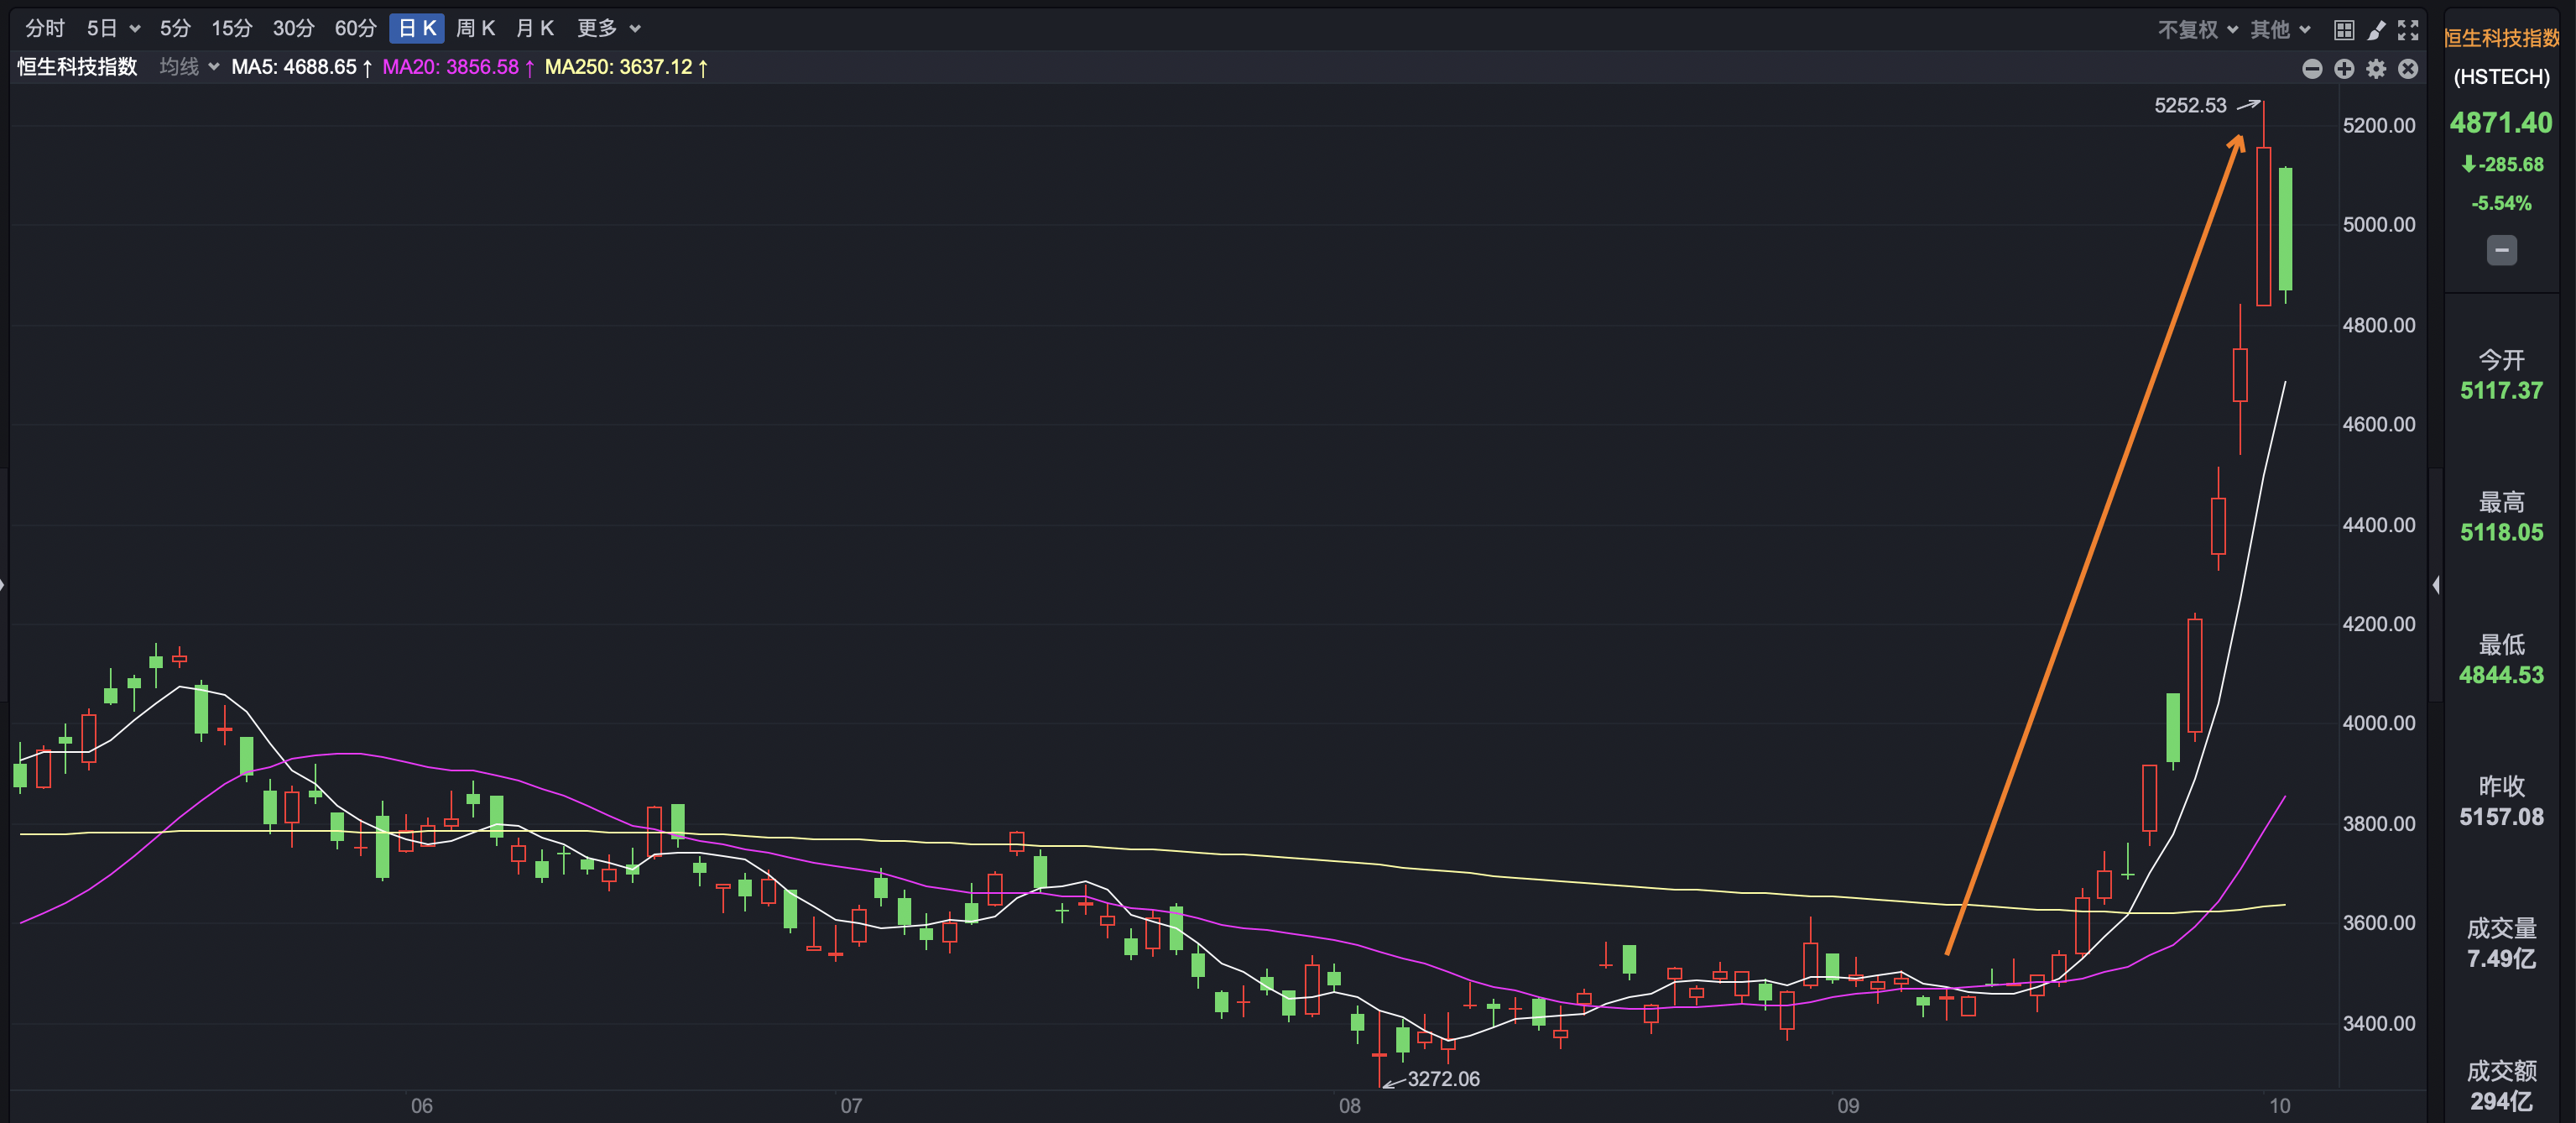Collapse the right info panel via the arrow
Viewport: 2576px width, 1123px height.
point(2438,585)
